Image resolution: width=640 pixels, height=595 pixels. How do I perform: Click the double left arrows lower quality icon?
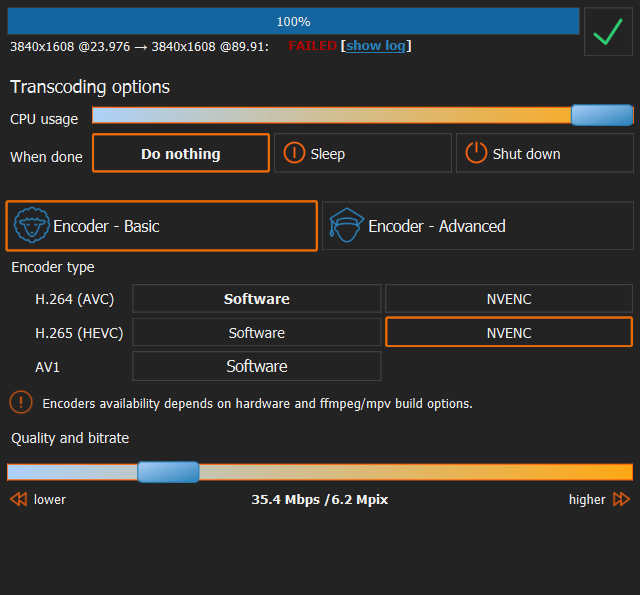tap(18, 499)
